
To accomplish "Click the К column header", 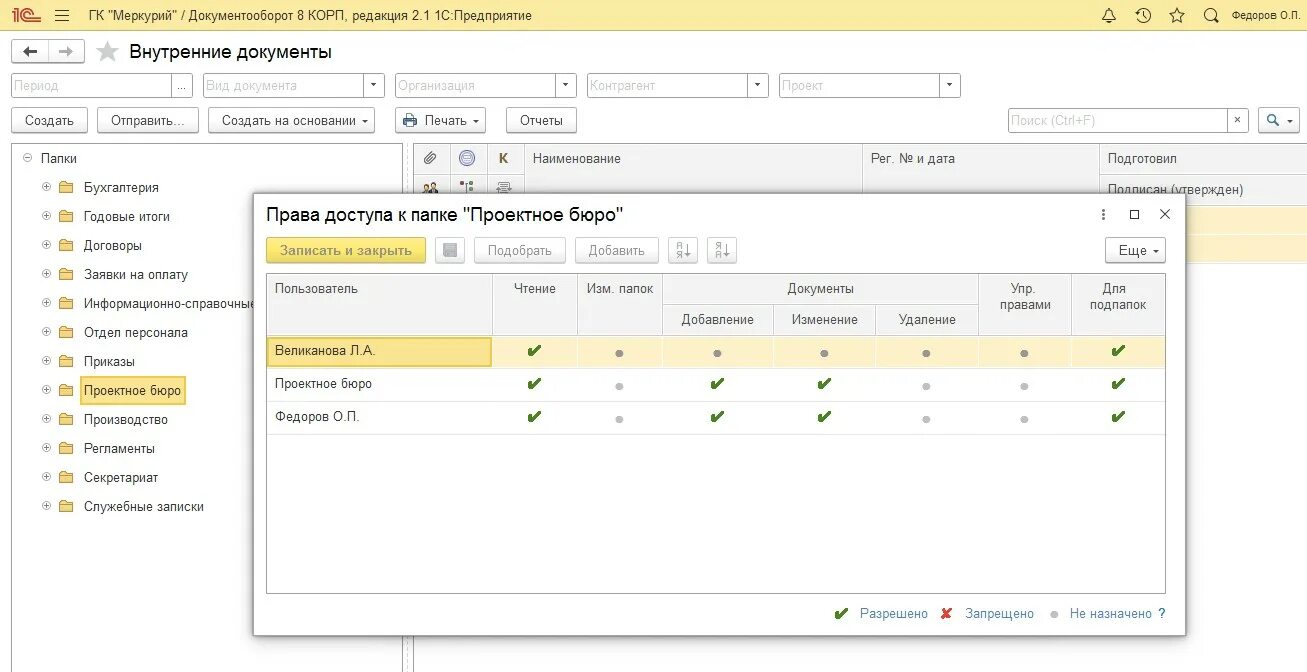I will tap(504, 158).
